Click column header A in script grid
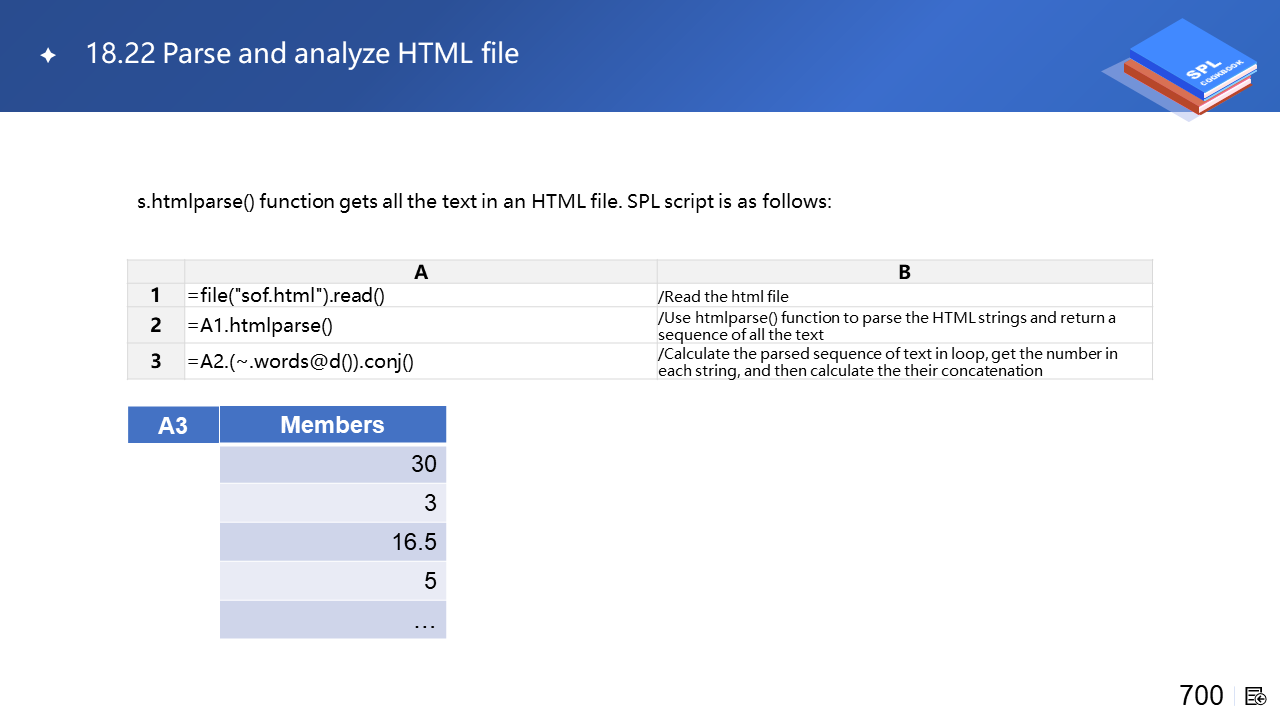The height and width of the screenshot is (720, 1280). point(420,272)
